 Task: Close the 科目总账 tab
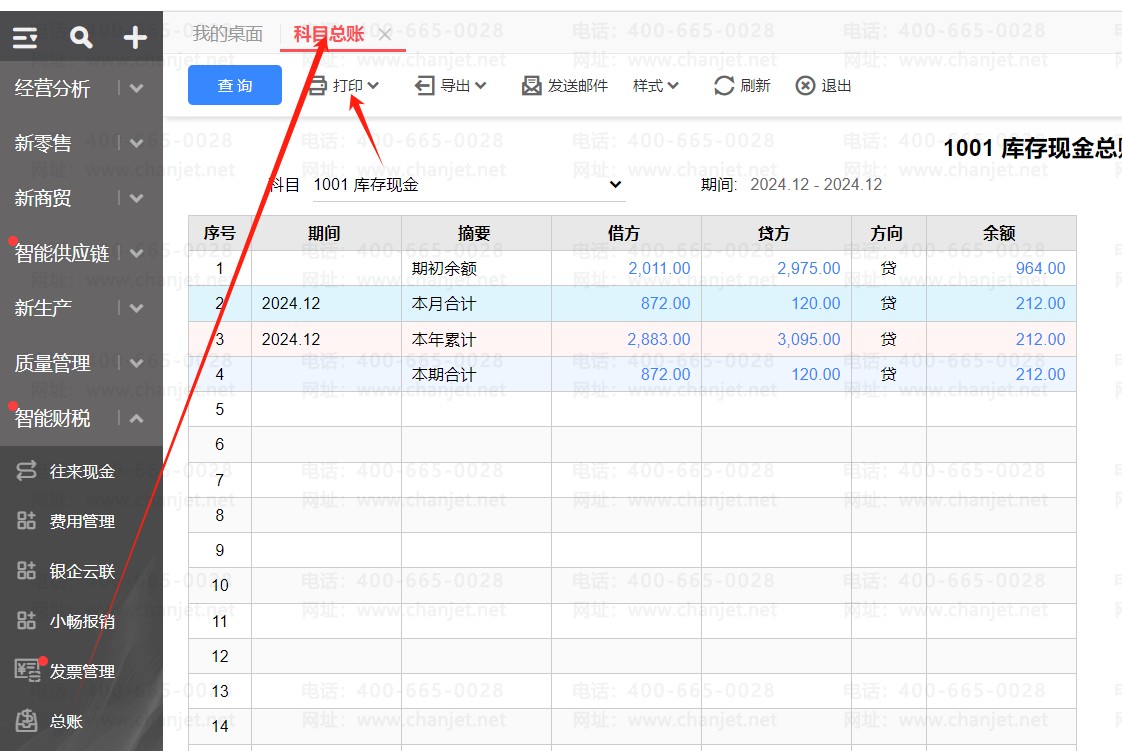pyautogui.click(x=385, y=35)
